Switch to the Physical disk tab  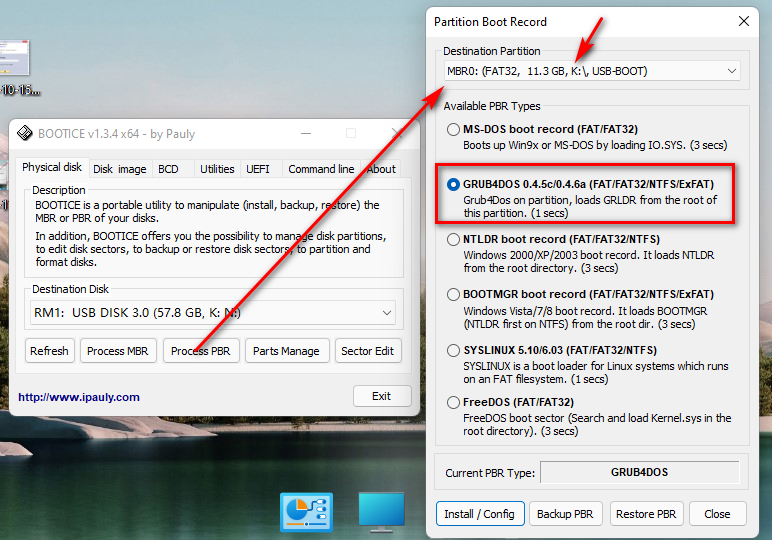(x=52, y=167)
